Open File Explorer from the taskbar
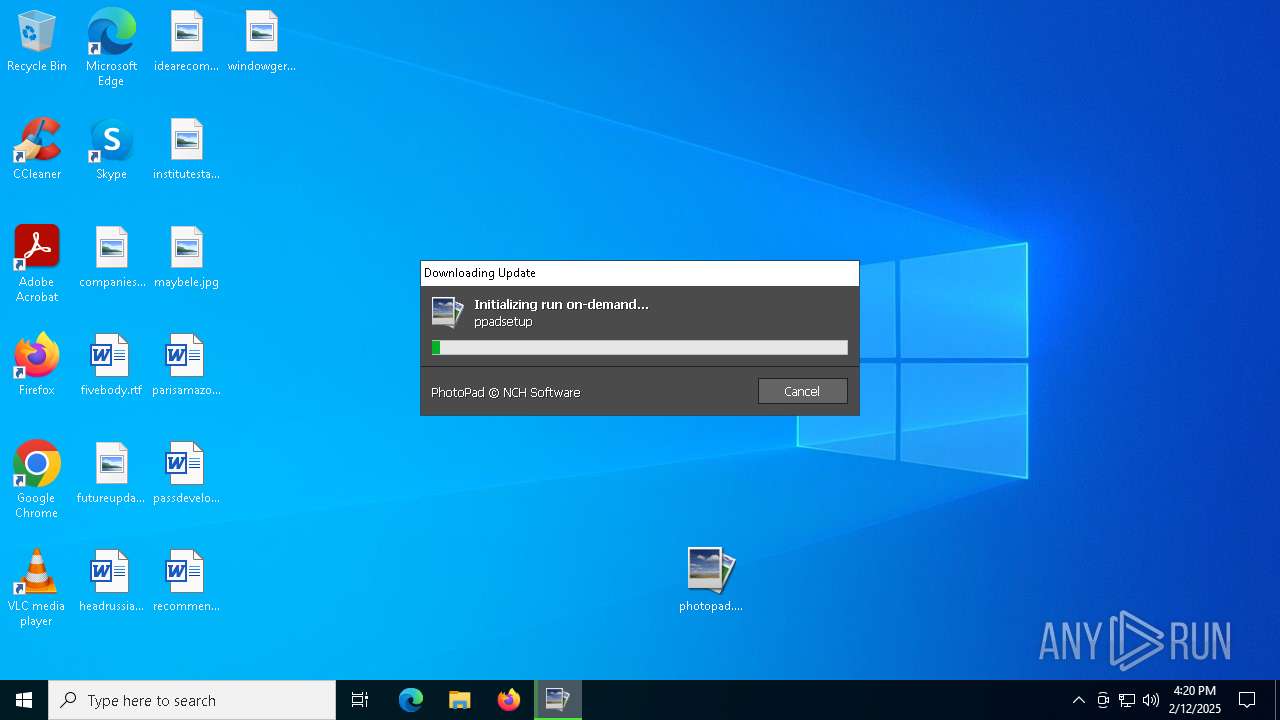The image size is (1280, 720). click(460, 700)
